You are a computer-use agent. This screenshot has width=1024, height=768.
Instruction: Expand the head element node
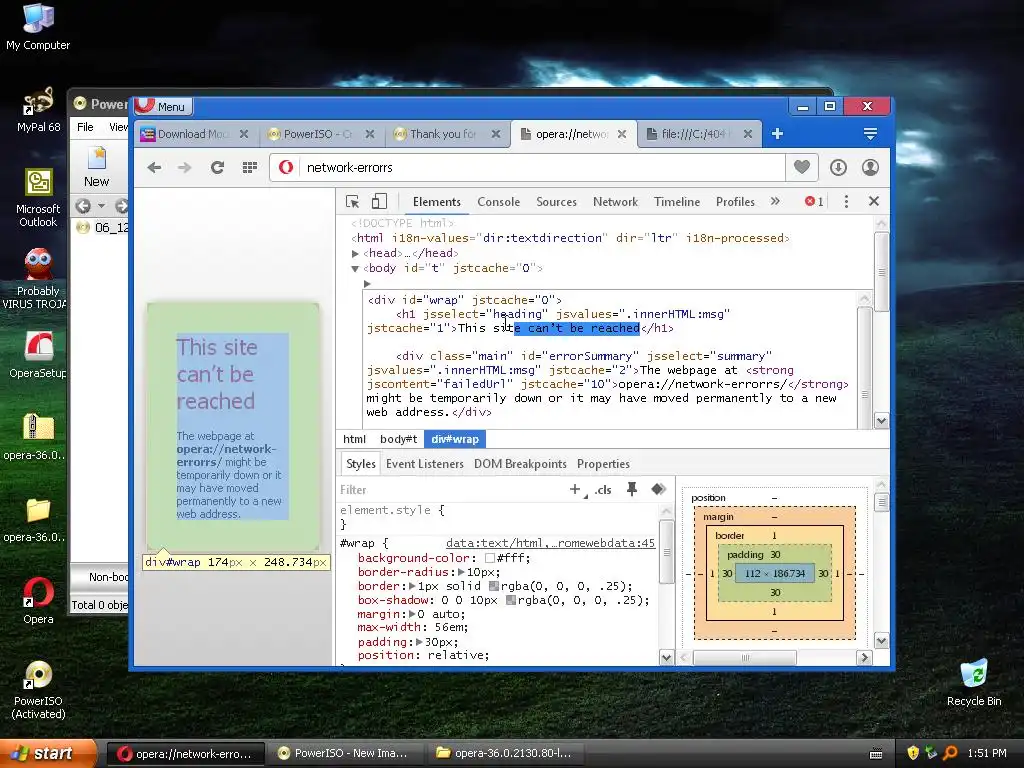tap(355, 253)
